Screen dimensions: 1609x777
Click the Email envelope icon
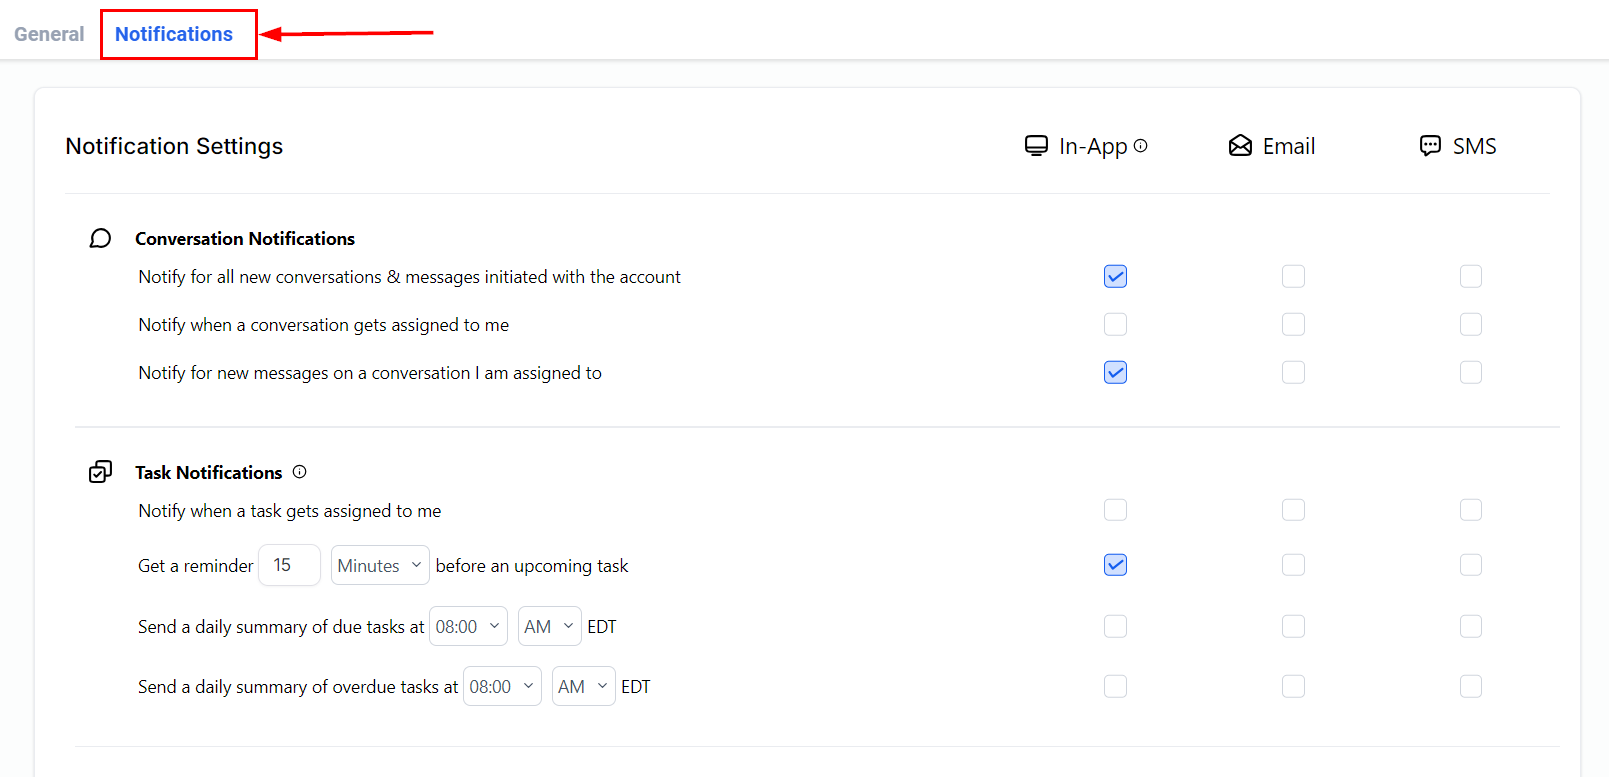1240,146
